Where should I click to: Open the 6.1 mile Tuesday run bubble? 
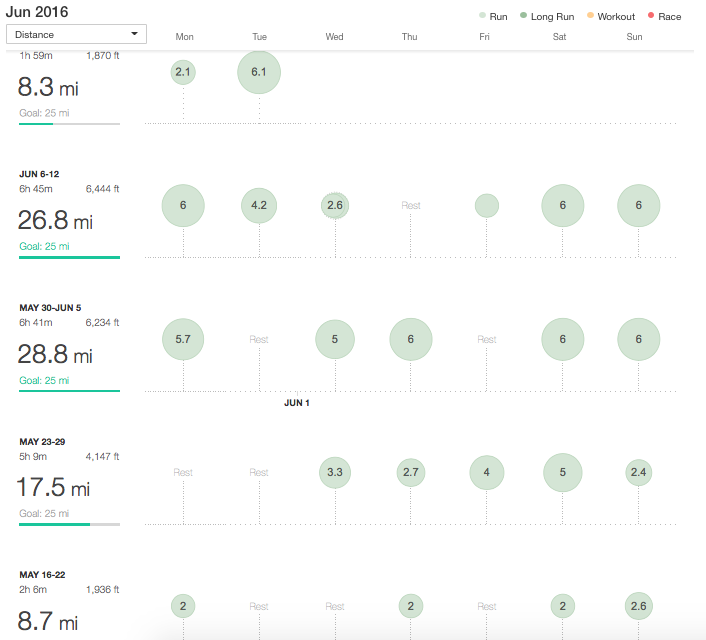click(x=259, y=72)
